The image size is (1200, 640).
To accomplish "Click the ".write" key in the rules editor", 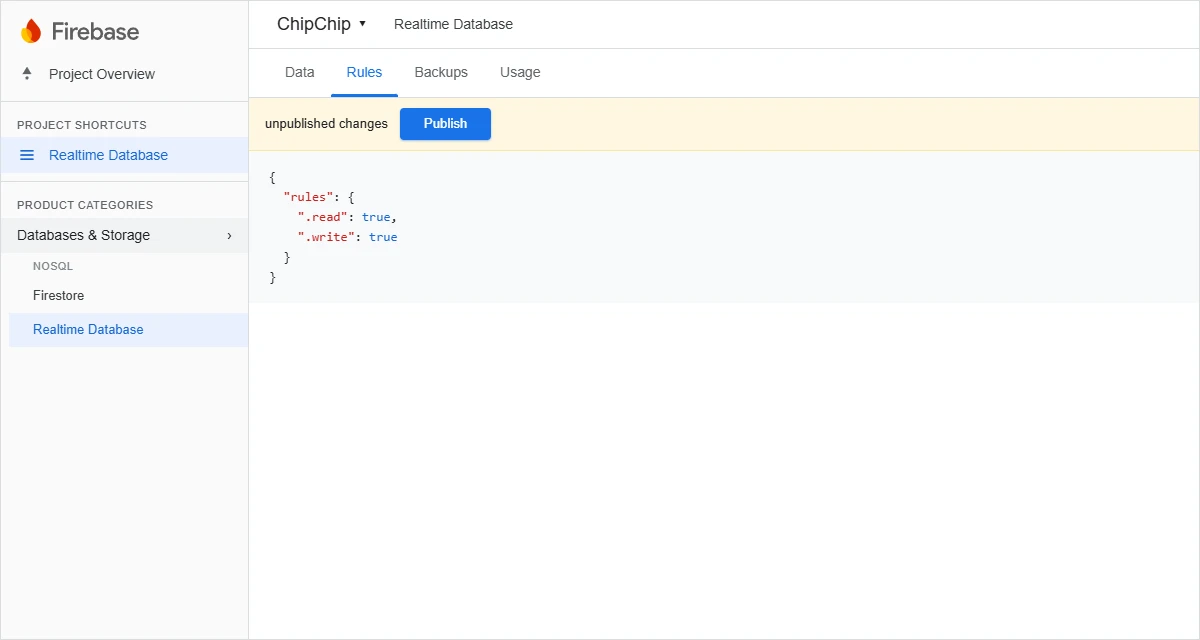I will [x=326, y=237].
